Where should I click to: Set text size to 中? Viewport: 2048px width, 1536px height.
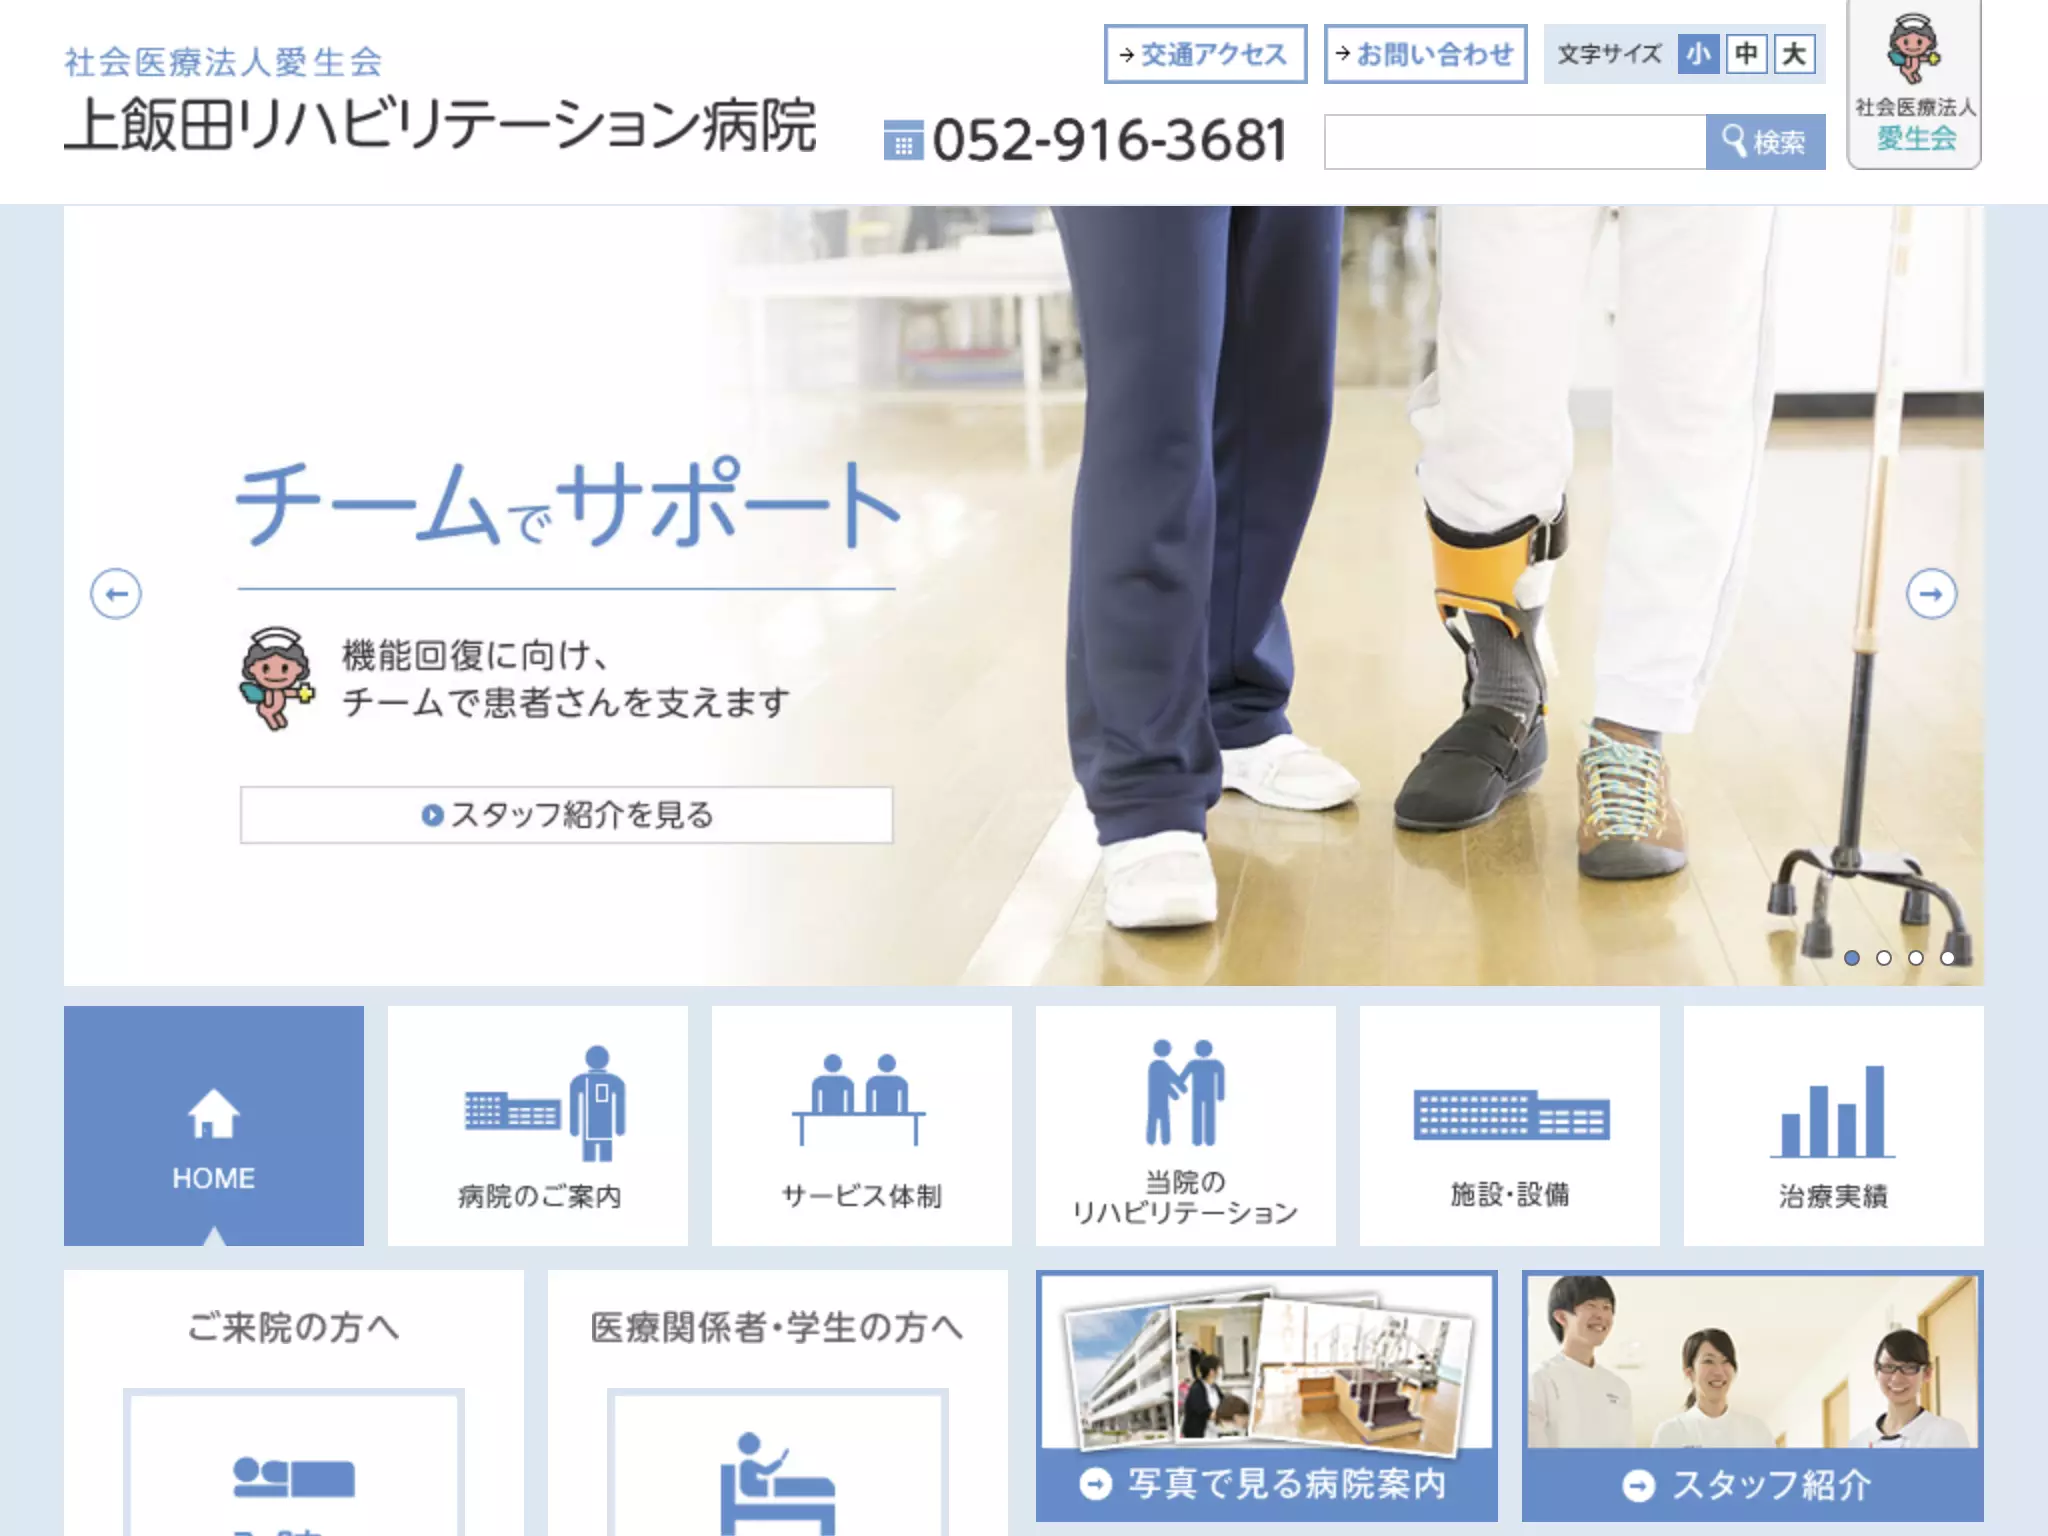click(x=1746, y=54)
